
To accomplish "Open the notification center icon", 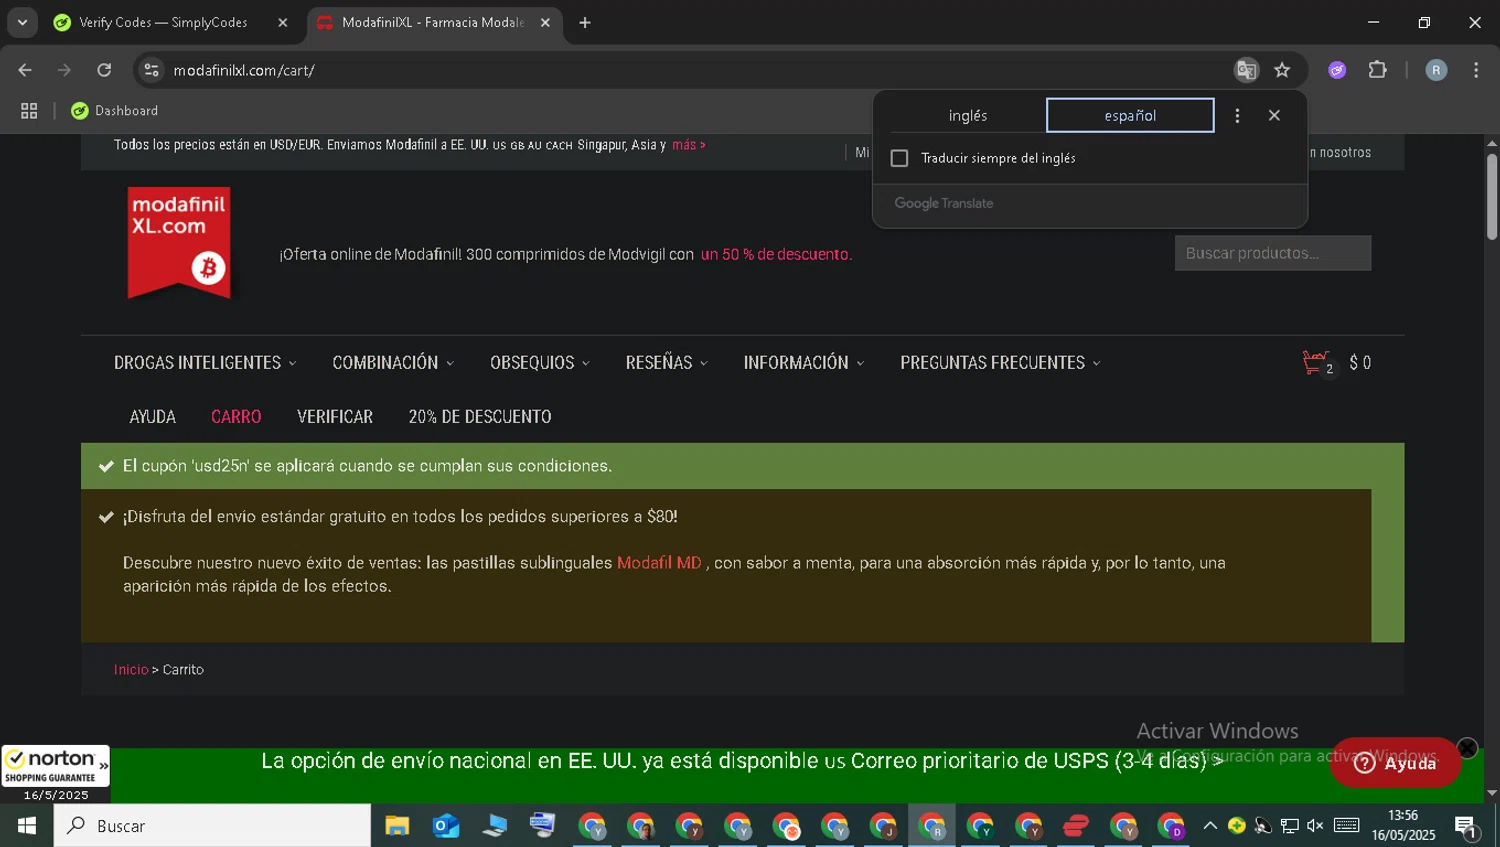I will (1466, 826).
